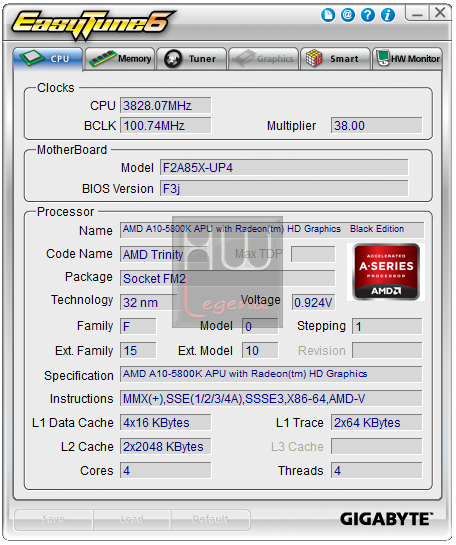The image size is (456, 545).
Task: Open the info icon
Action: pos(388,15)
